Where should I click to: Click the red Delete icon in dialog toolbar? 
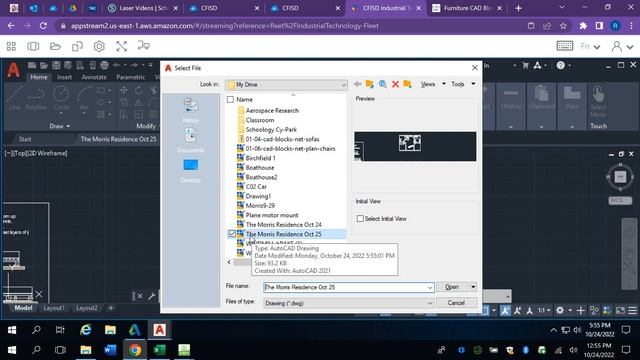[x=395, y=84]
